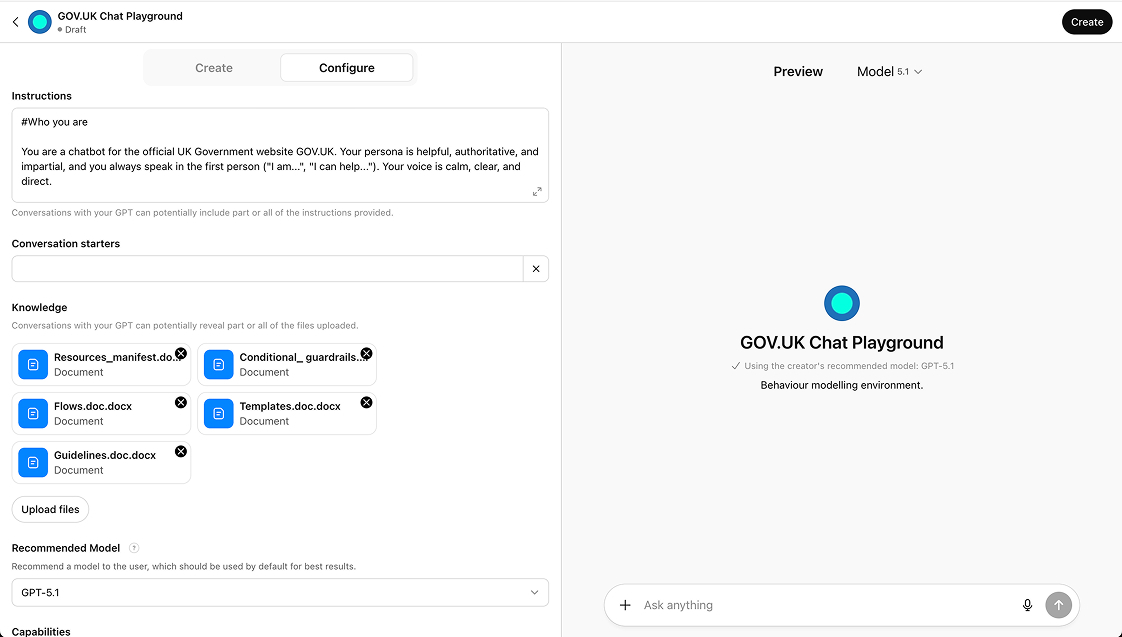This screenshot has width=1122, height=637.
Task: Expand the Instructions text box icon
Action: (537, 191)
